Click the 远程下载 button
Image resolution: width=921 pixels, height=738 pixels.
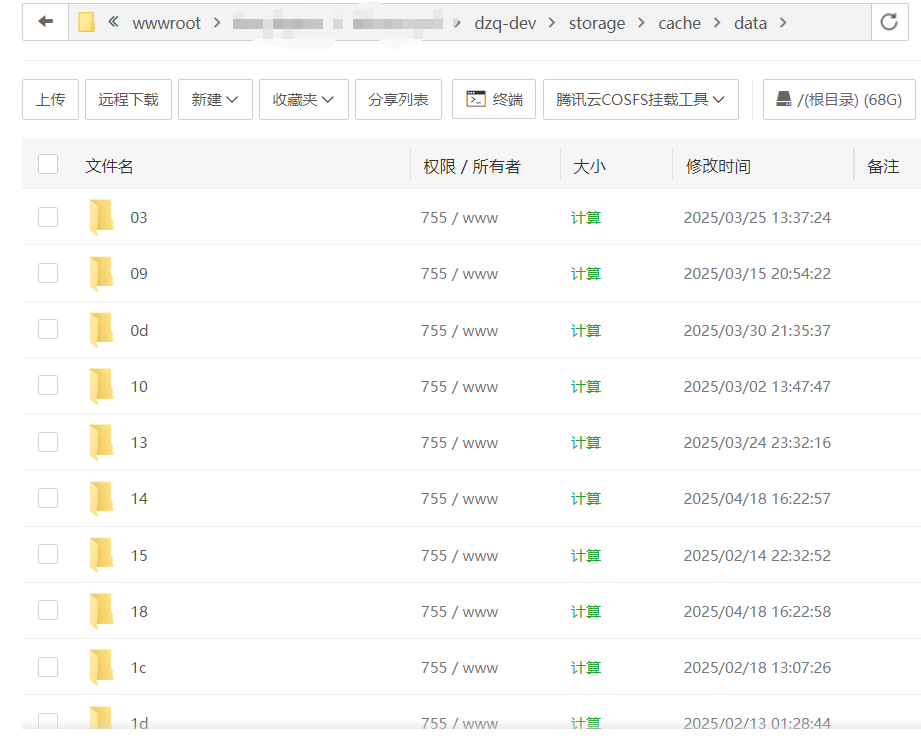point(128,99)
